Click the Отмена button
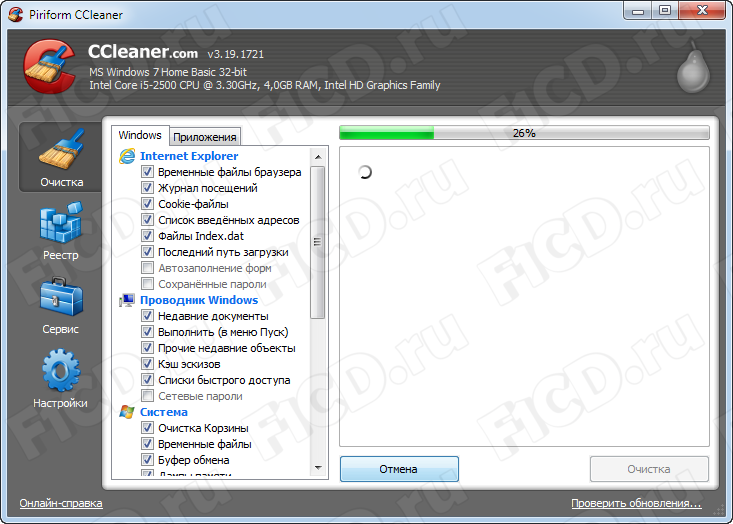 [x=399, y=469]
